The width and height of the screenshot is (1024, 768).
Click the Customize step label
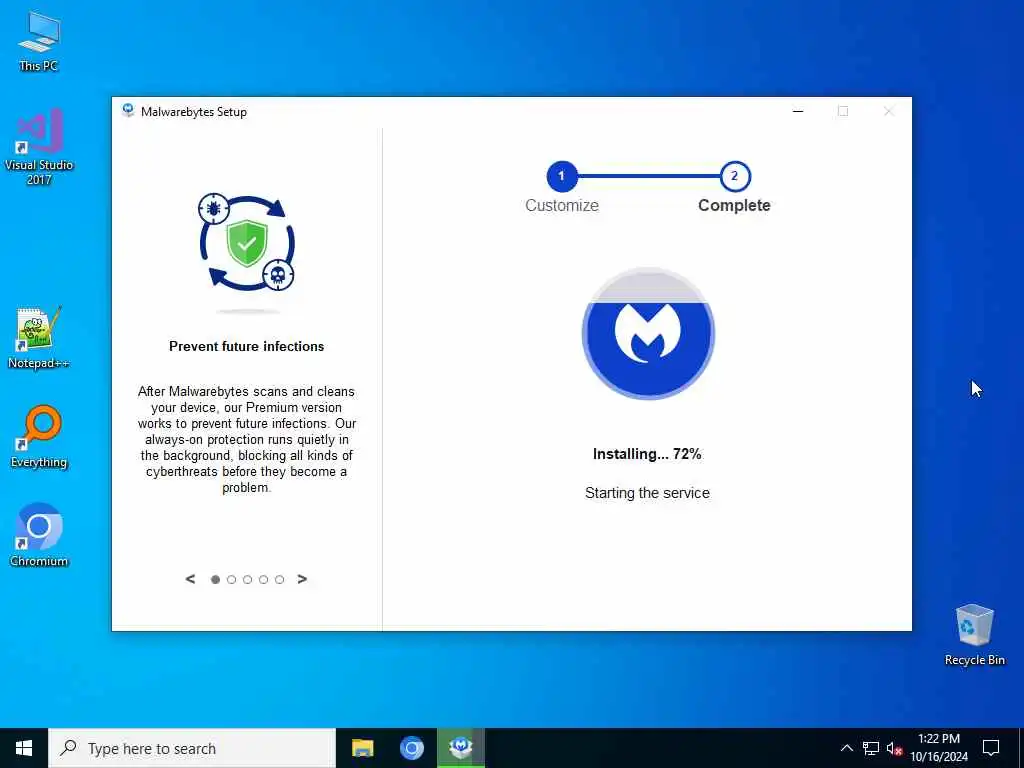point(562,205)
